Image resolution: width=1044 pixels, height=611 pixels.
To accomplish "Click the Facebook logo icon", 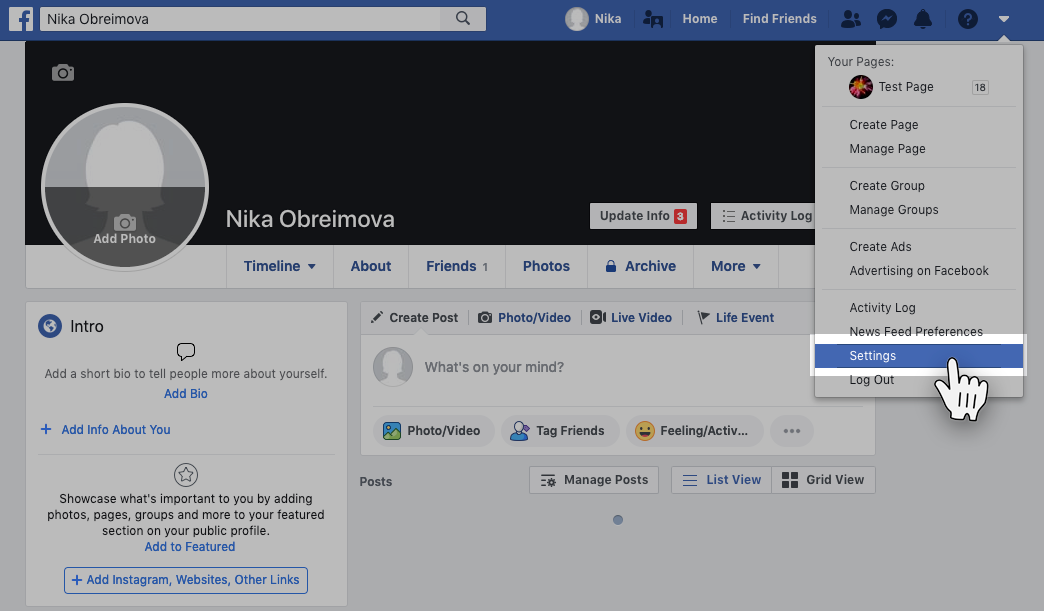I will click(x=21, y=19).
